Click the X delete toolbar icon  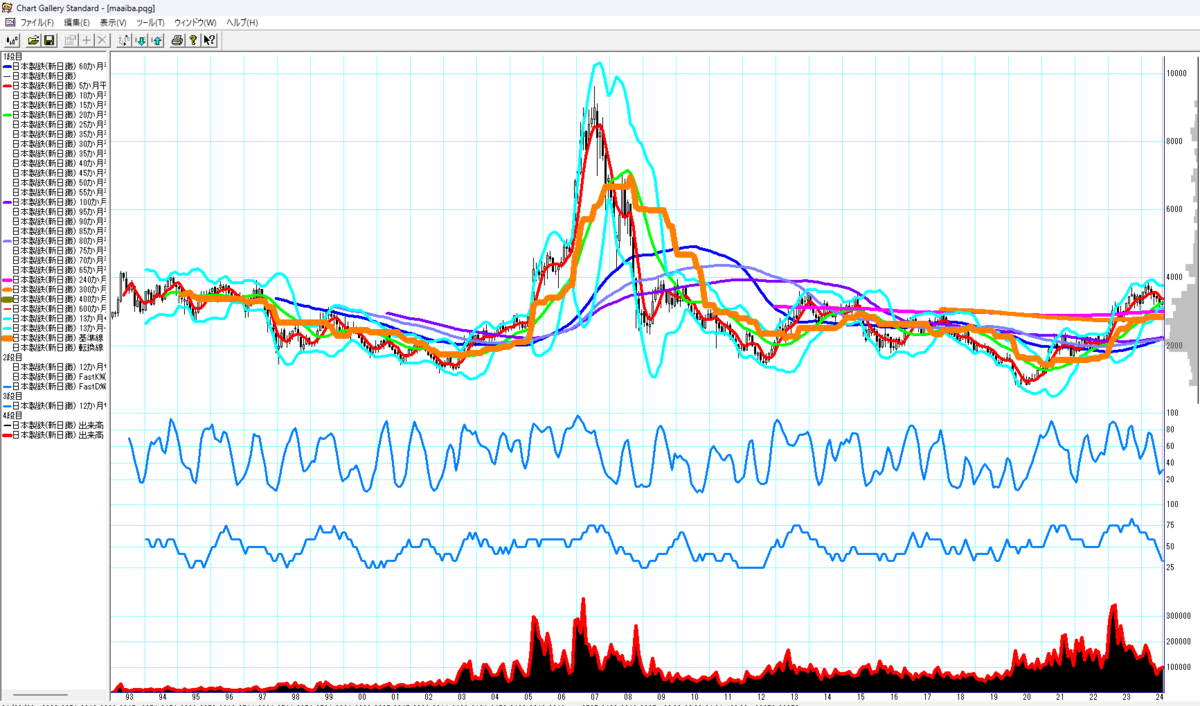[102, 40]
